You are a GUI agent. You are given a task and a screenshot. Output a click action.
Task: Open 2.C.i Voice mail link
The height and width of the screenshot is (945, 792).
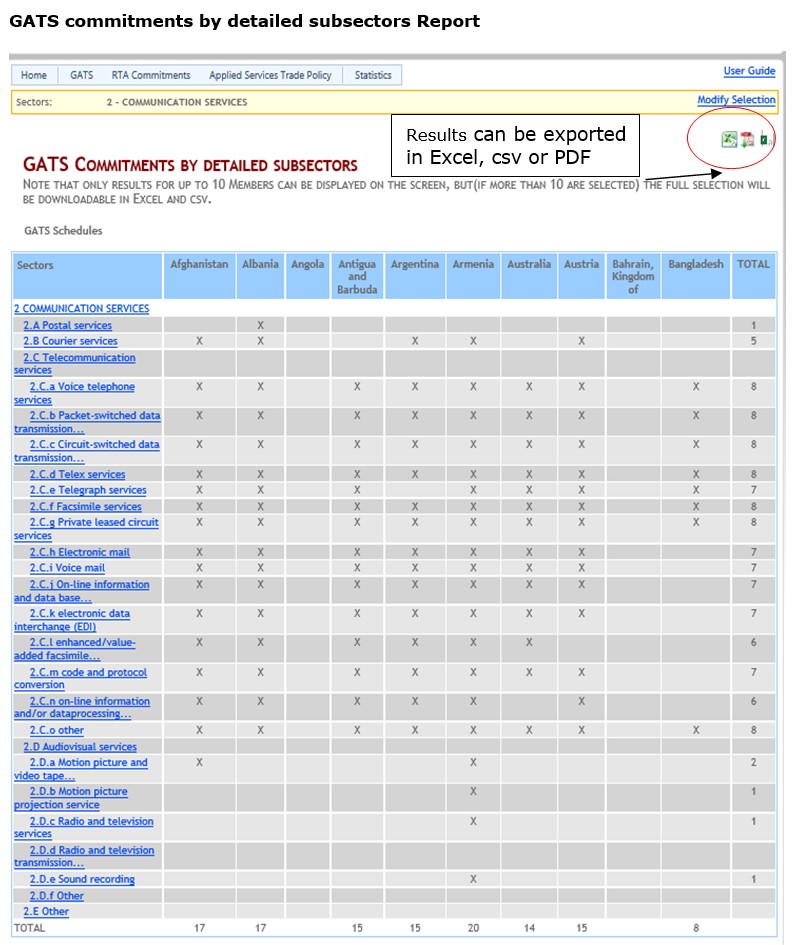(x=67, y=568)
